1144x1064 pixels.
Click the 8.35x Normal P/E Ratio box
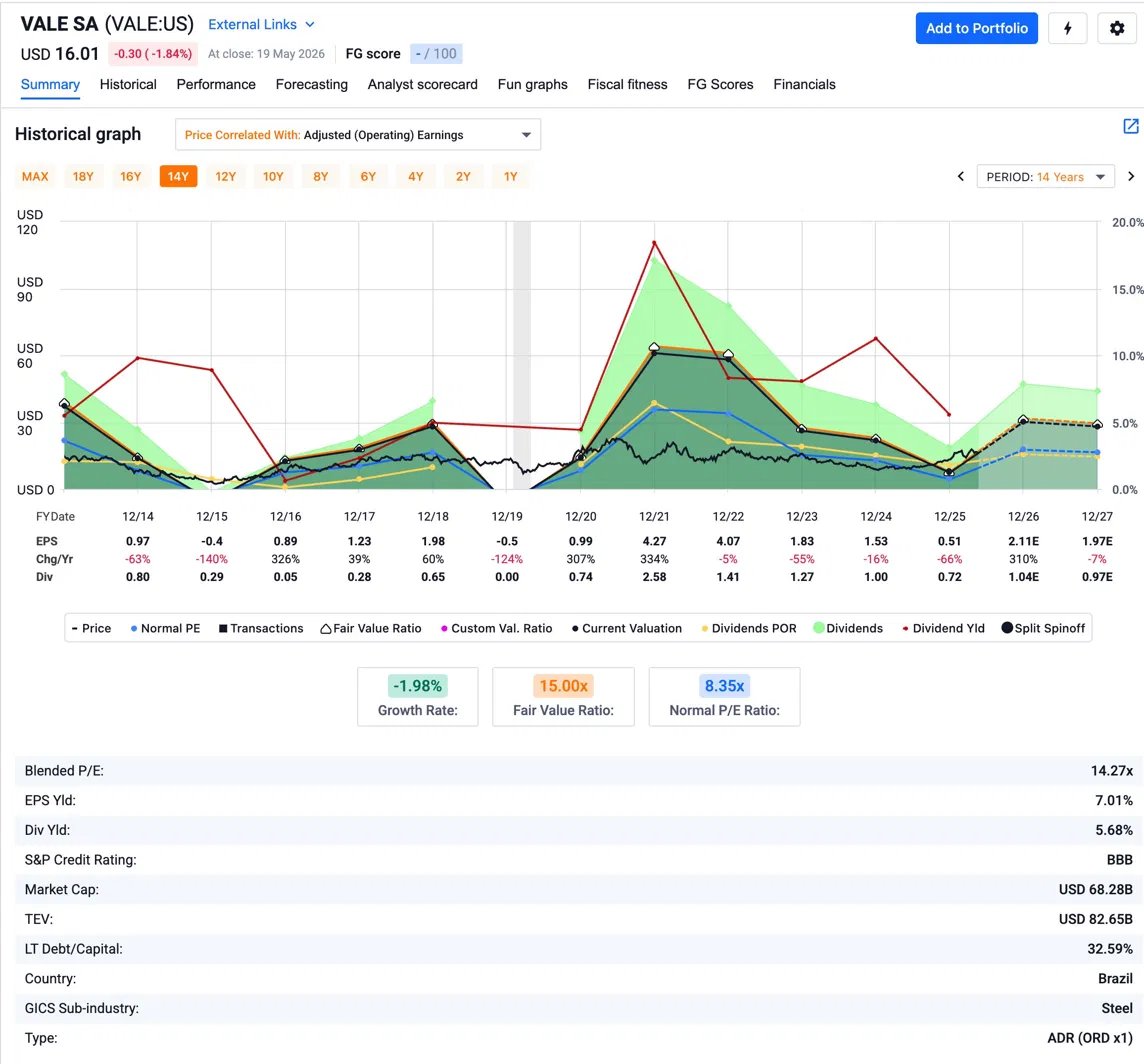tap(724, 697)
